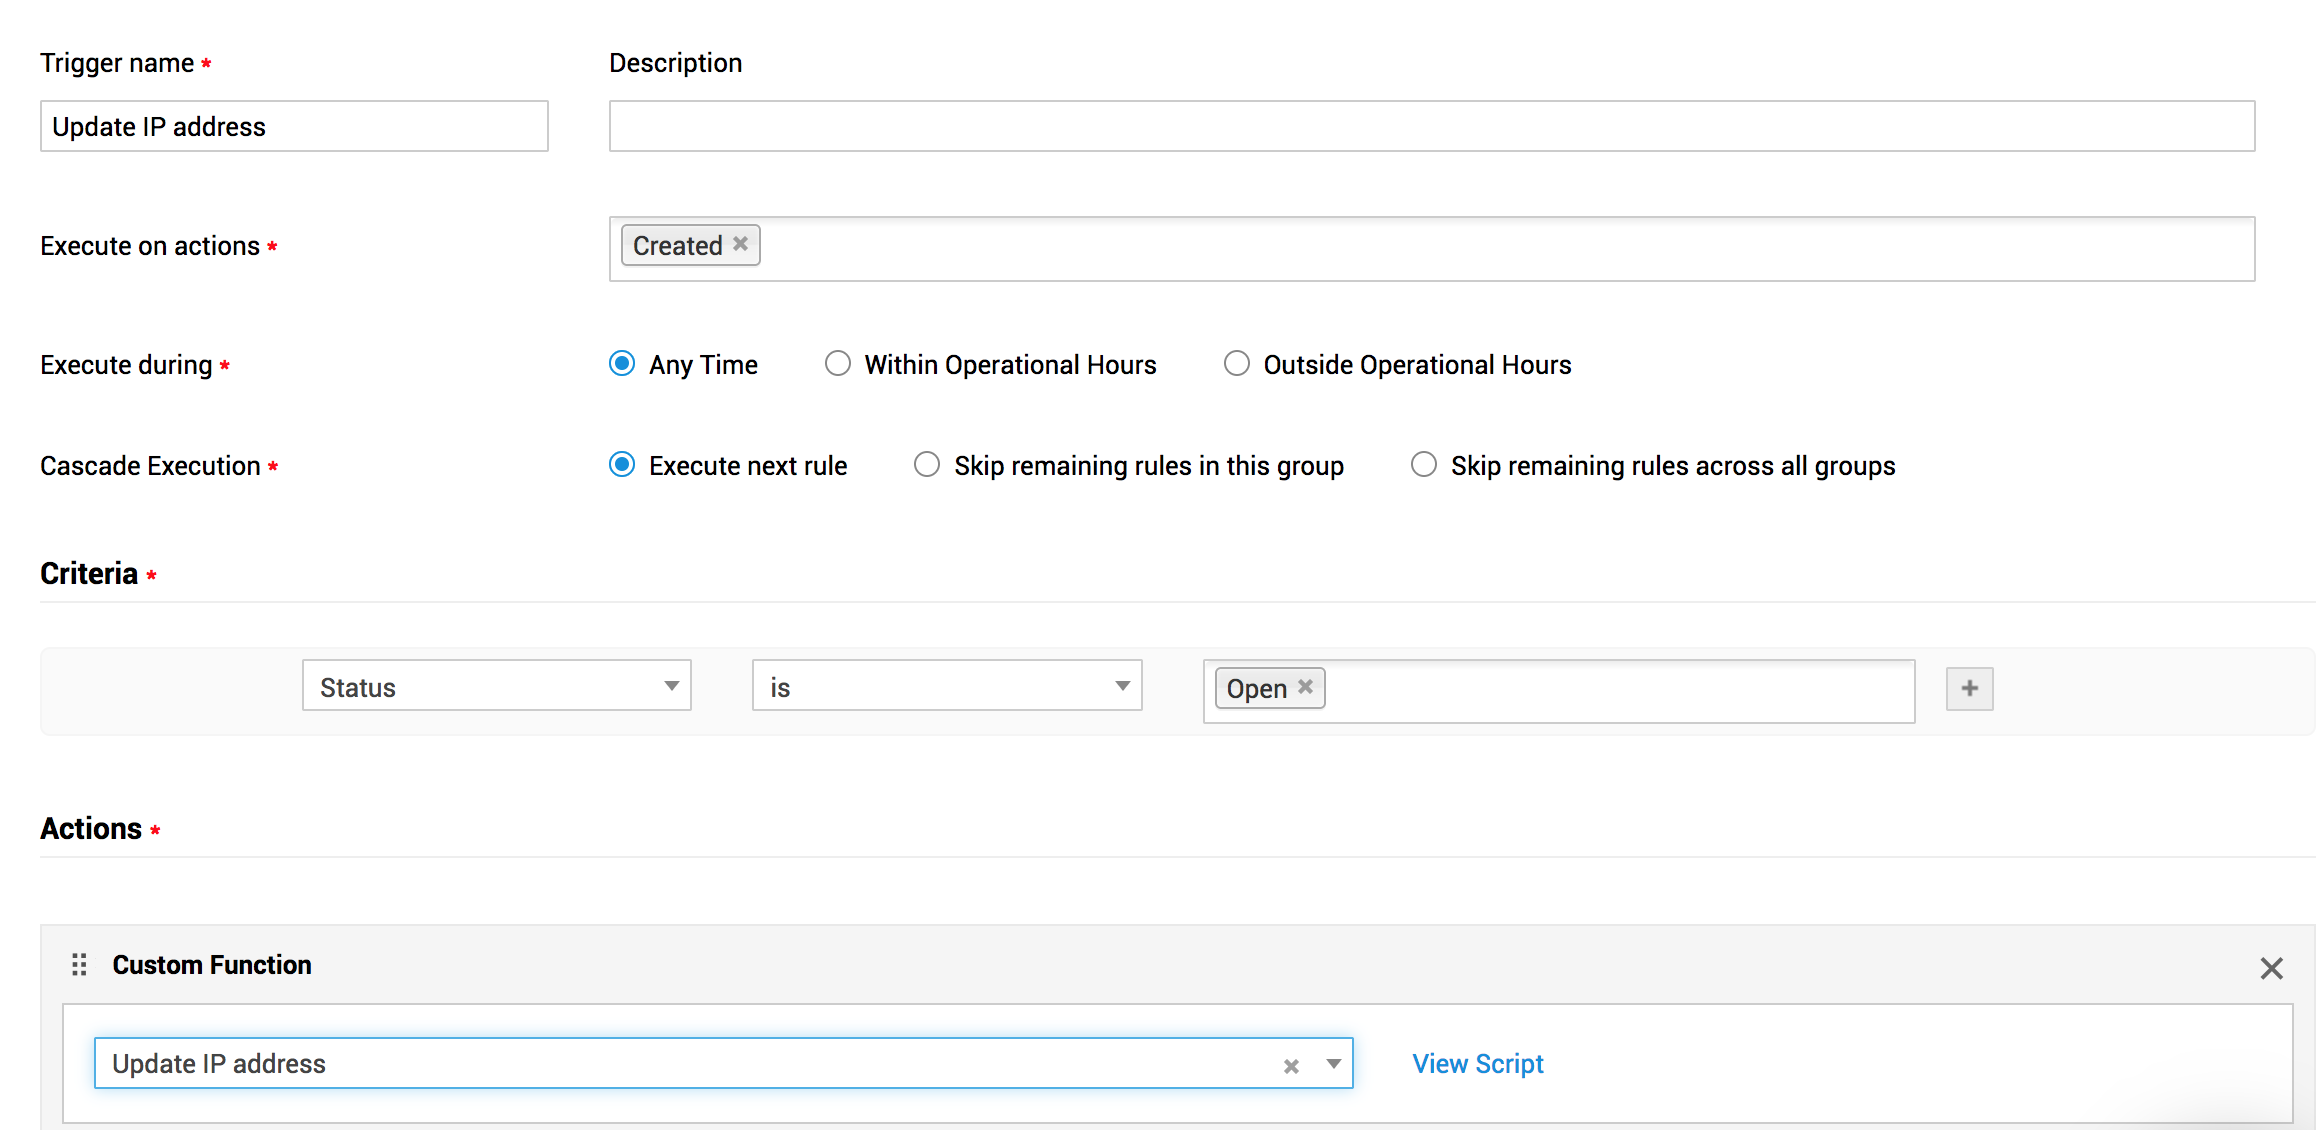This screenshot has height=1130, width=2316.
Task: Grab the Custom Function drag handle
Action: point(80,964)
